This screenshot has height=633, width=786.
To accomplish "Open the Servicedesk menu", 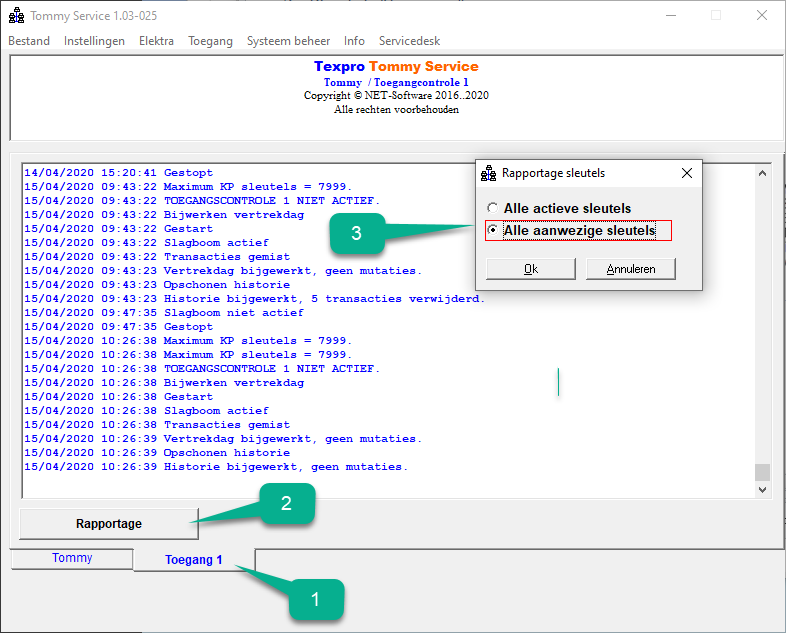I will [410, 41].
